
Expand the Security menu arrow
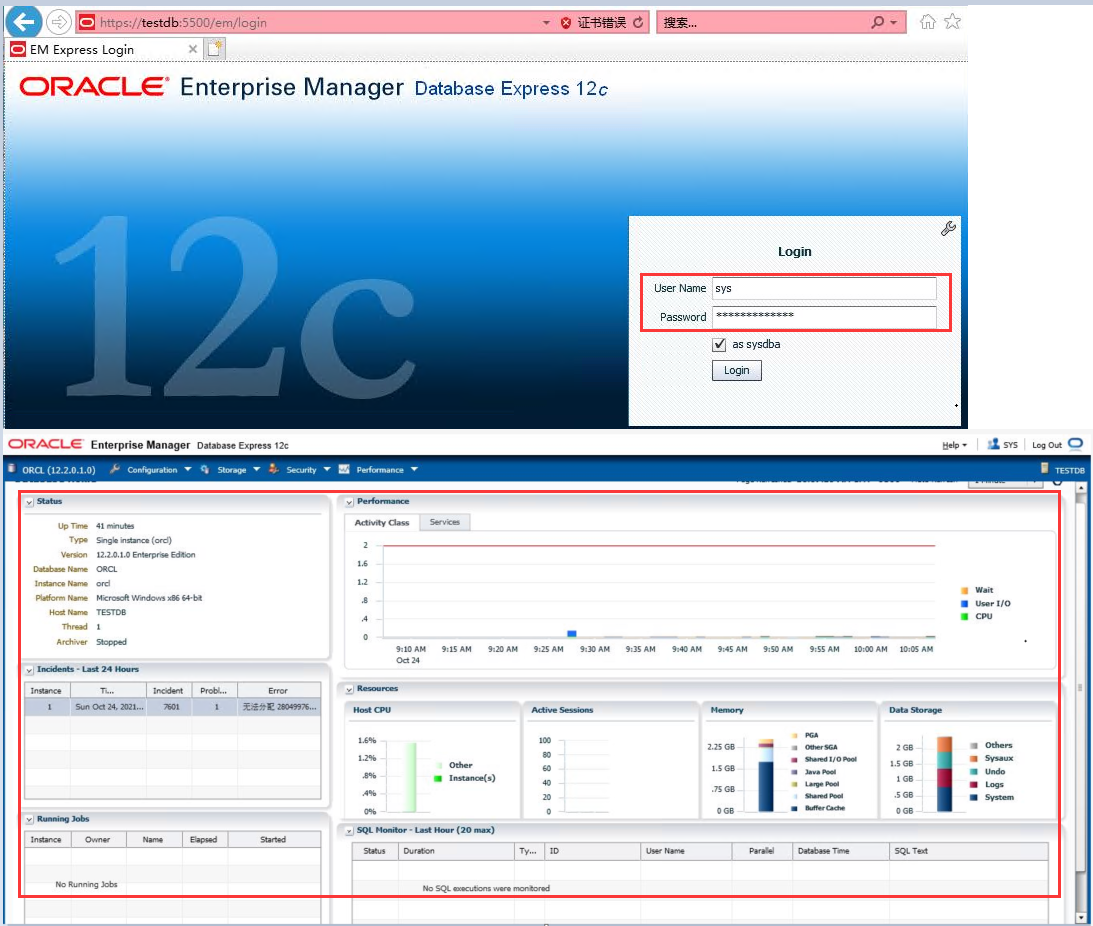pyautogui.click(x=327, y=469)
